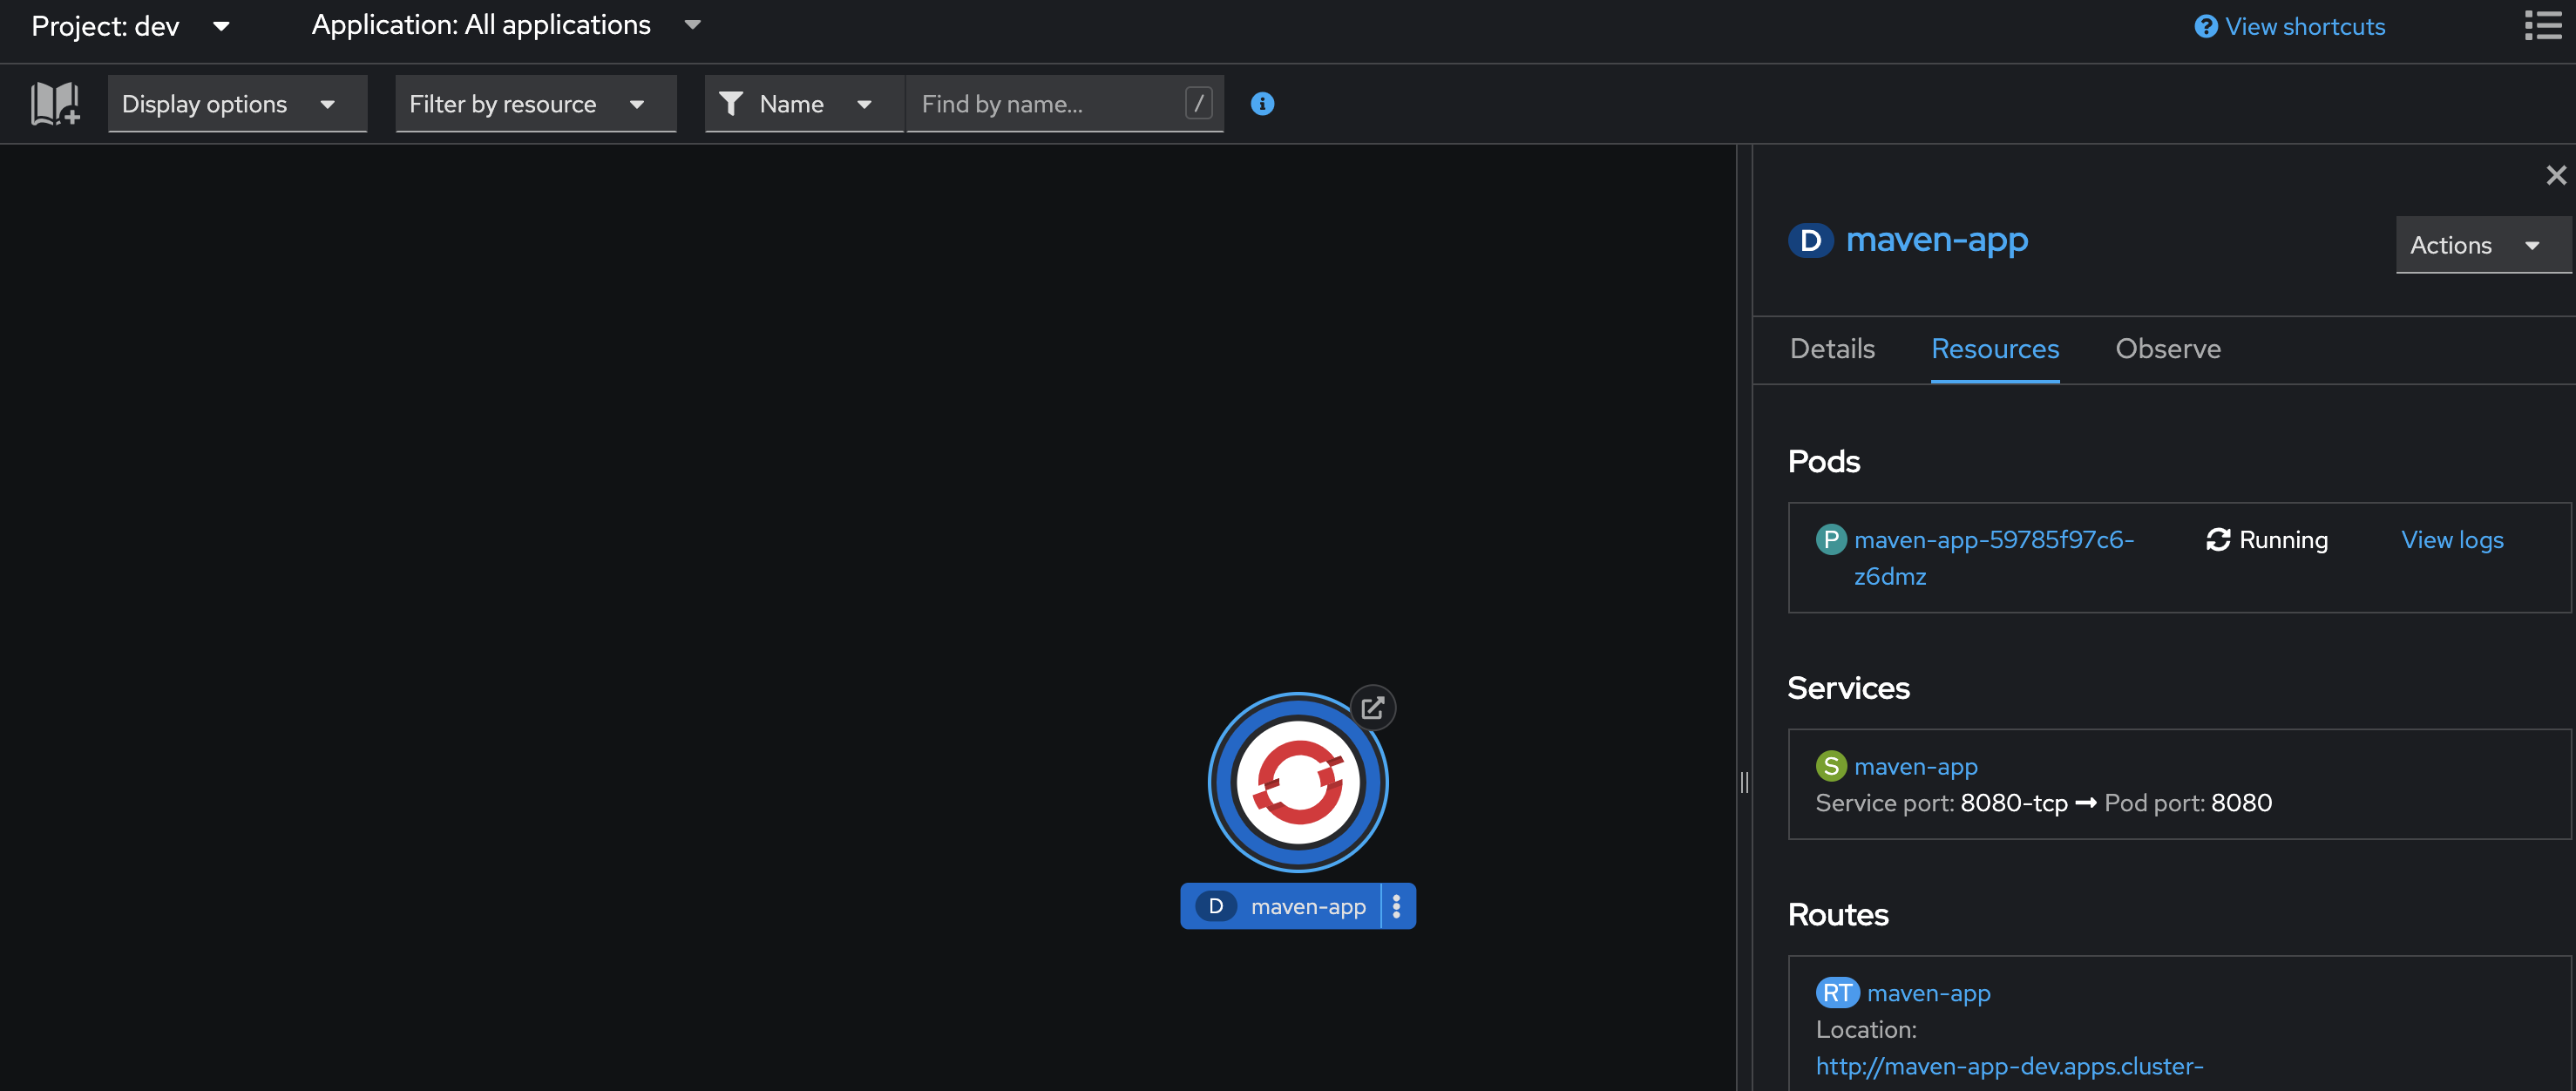2576x1091 pixels.
Task: Open View logs for the running pod
Action: point(2452,539)
